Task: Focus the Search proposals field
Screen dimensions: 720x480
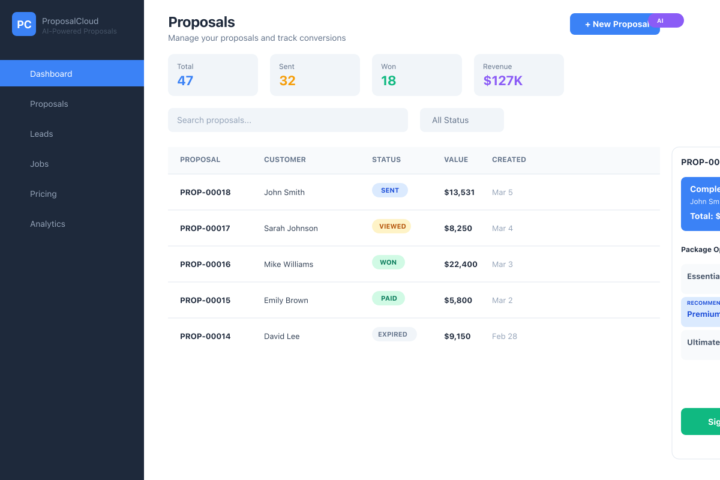Action: click(x=287, y=120)
